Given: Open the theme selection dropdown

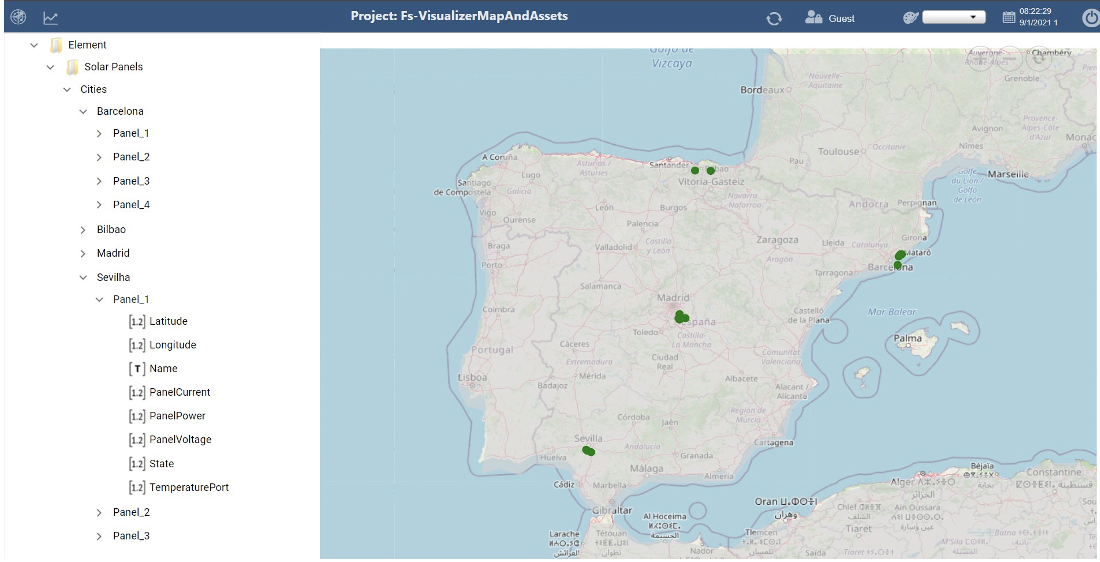Looking at the screenshot, I should (953, 18).
